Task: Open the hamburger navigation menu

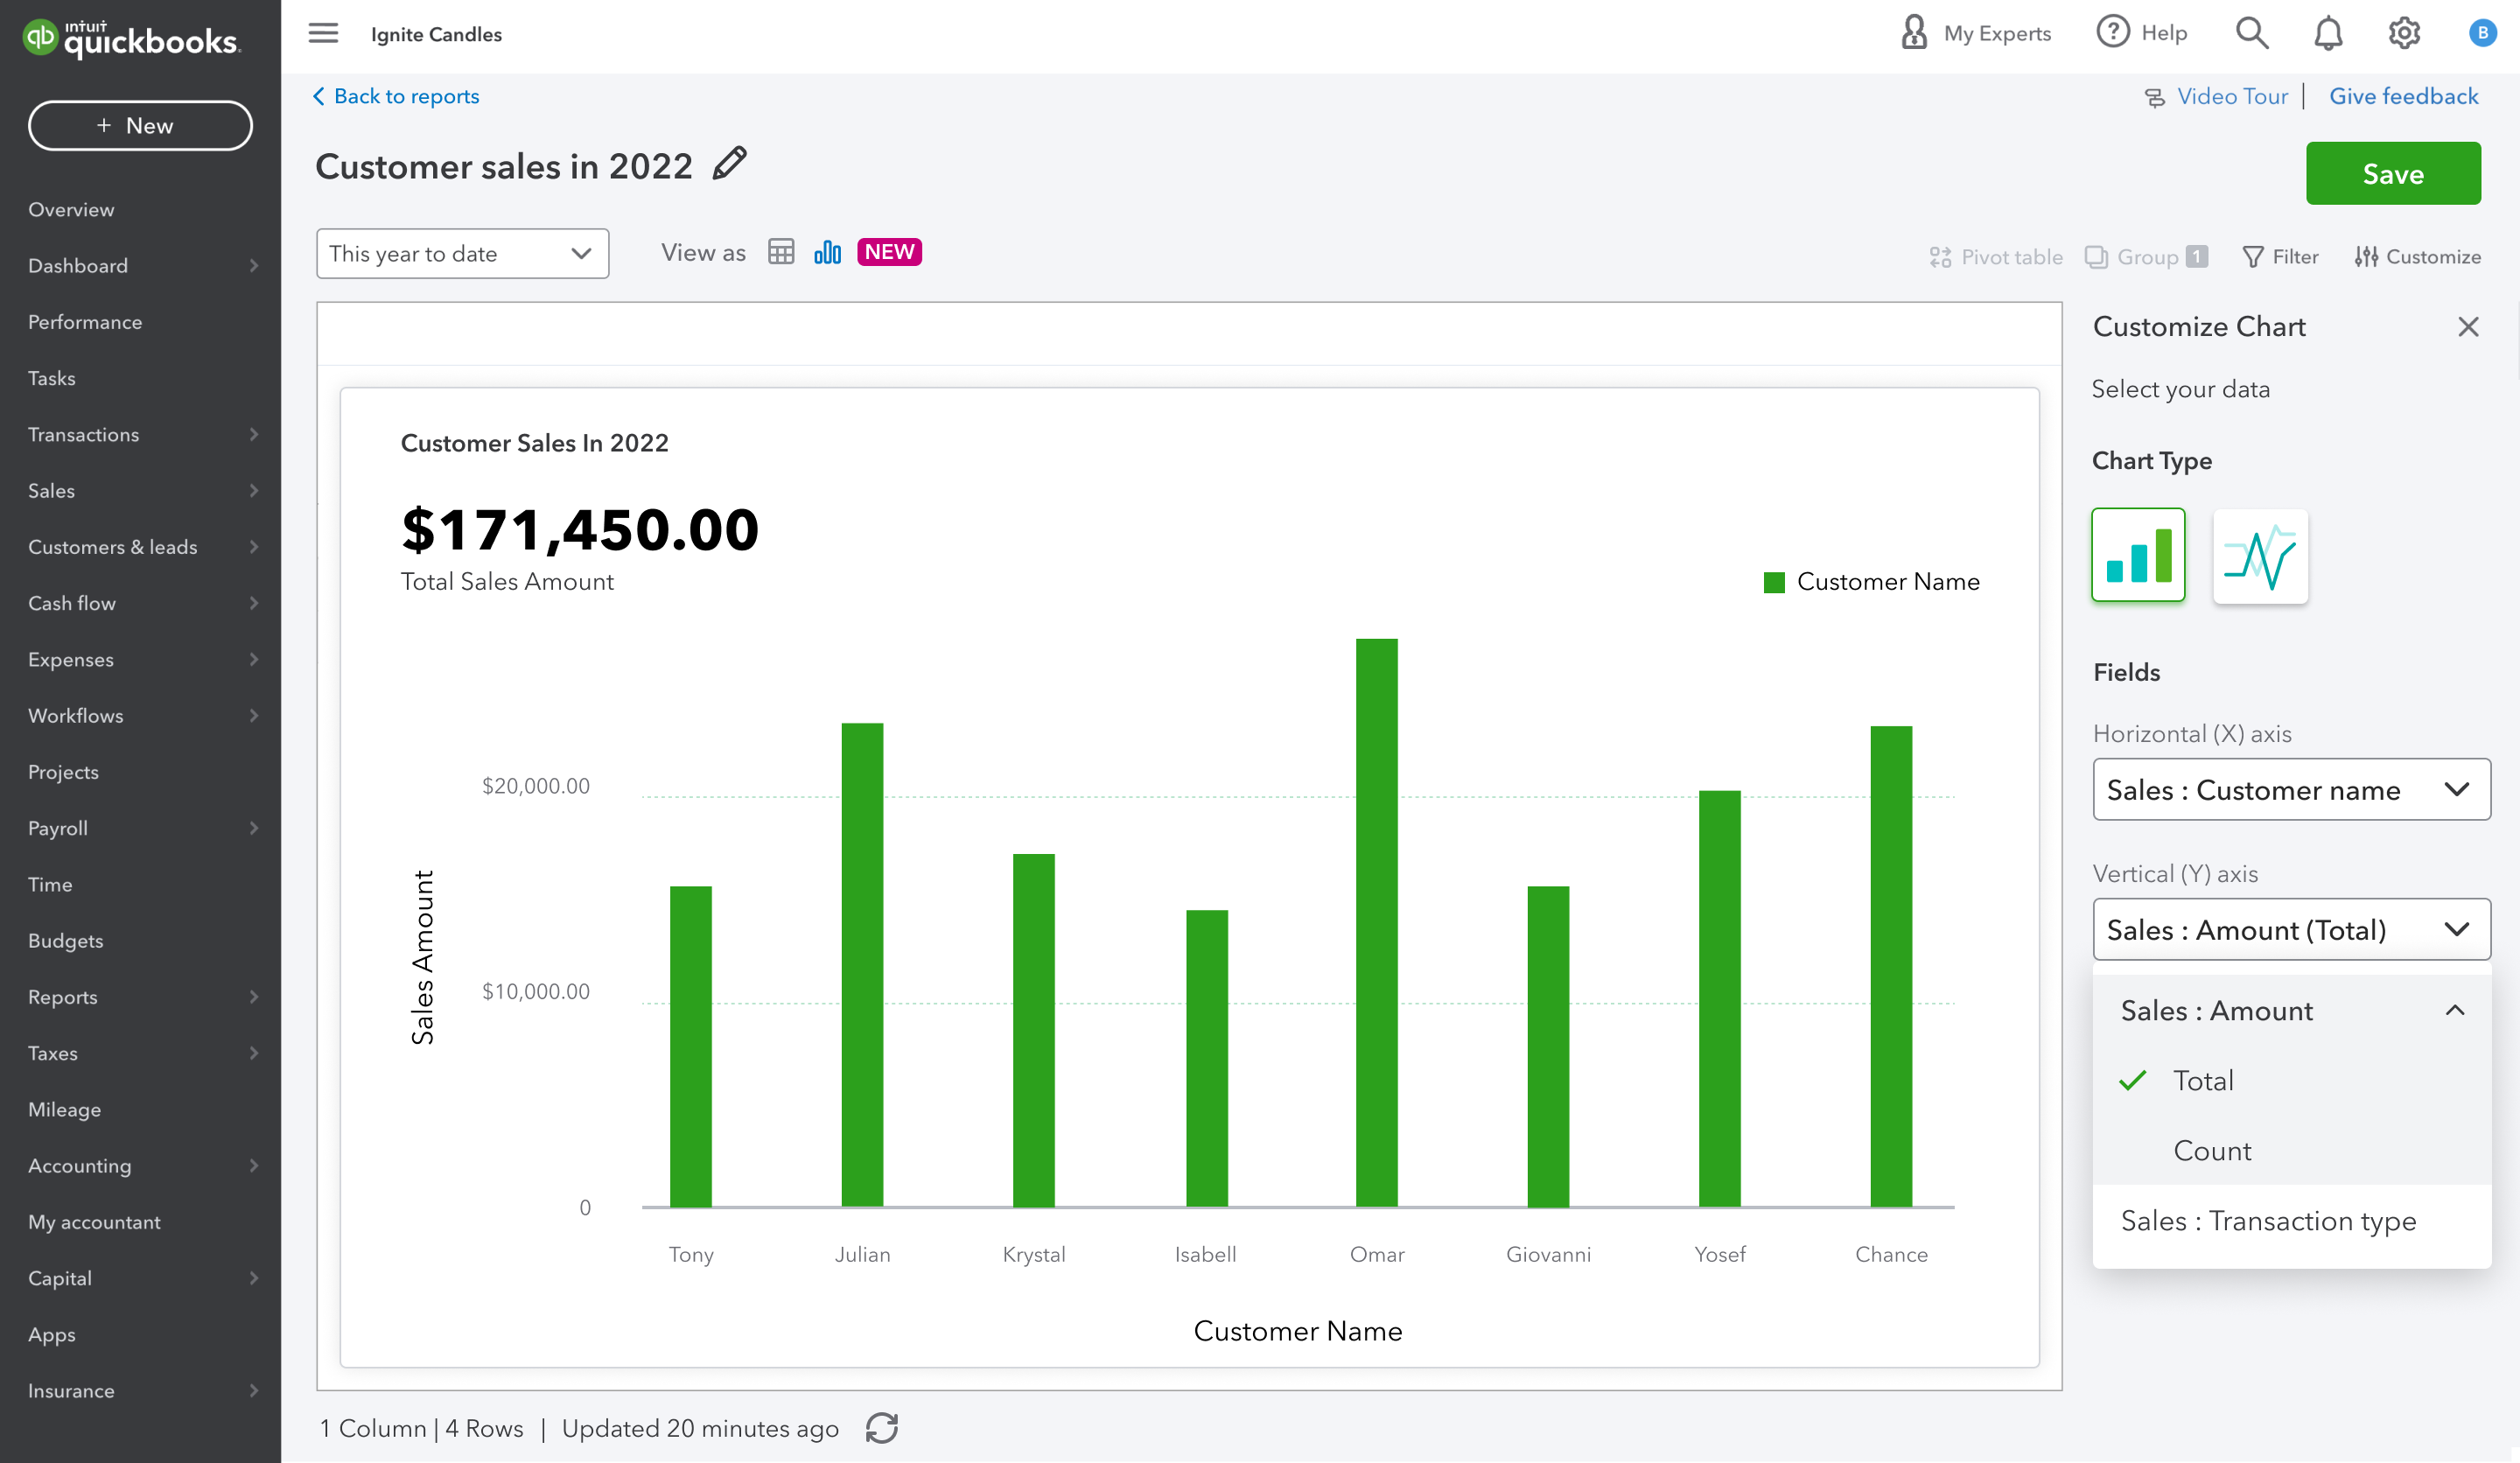Action: click(x=323, y=33)
